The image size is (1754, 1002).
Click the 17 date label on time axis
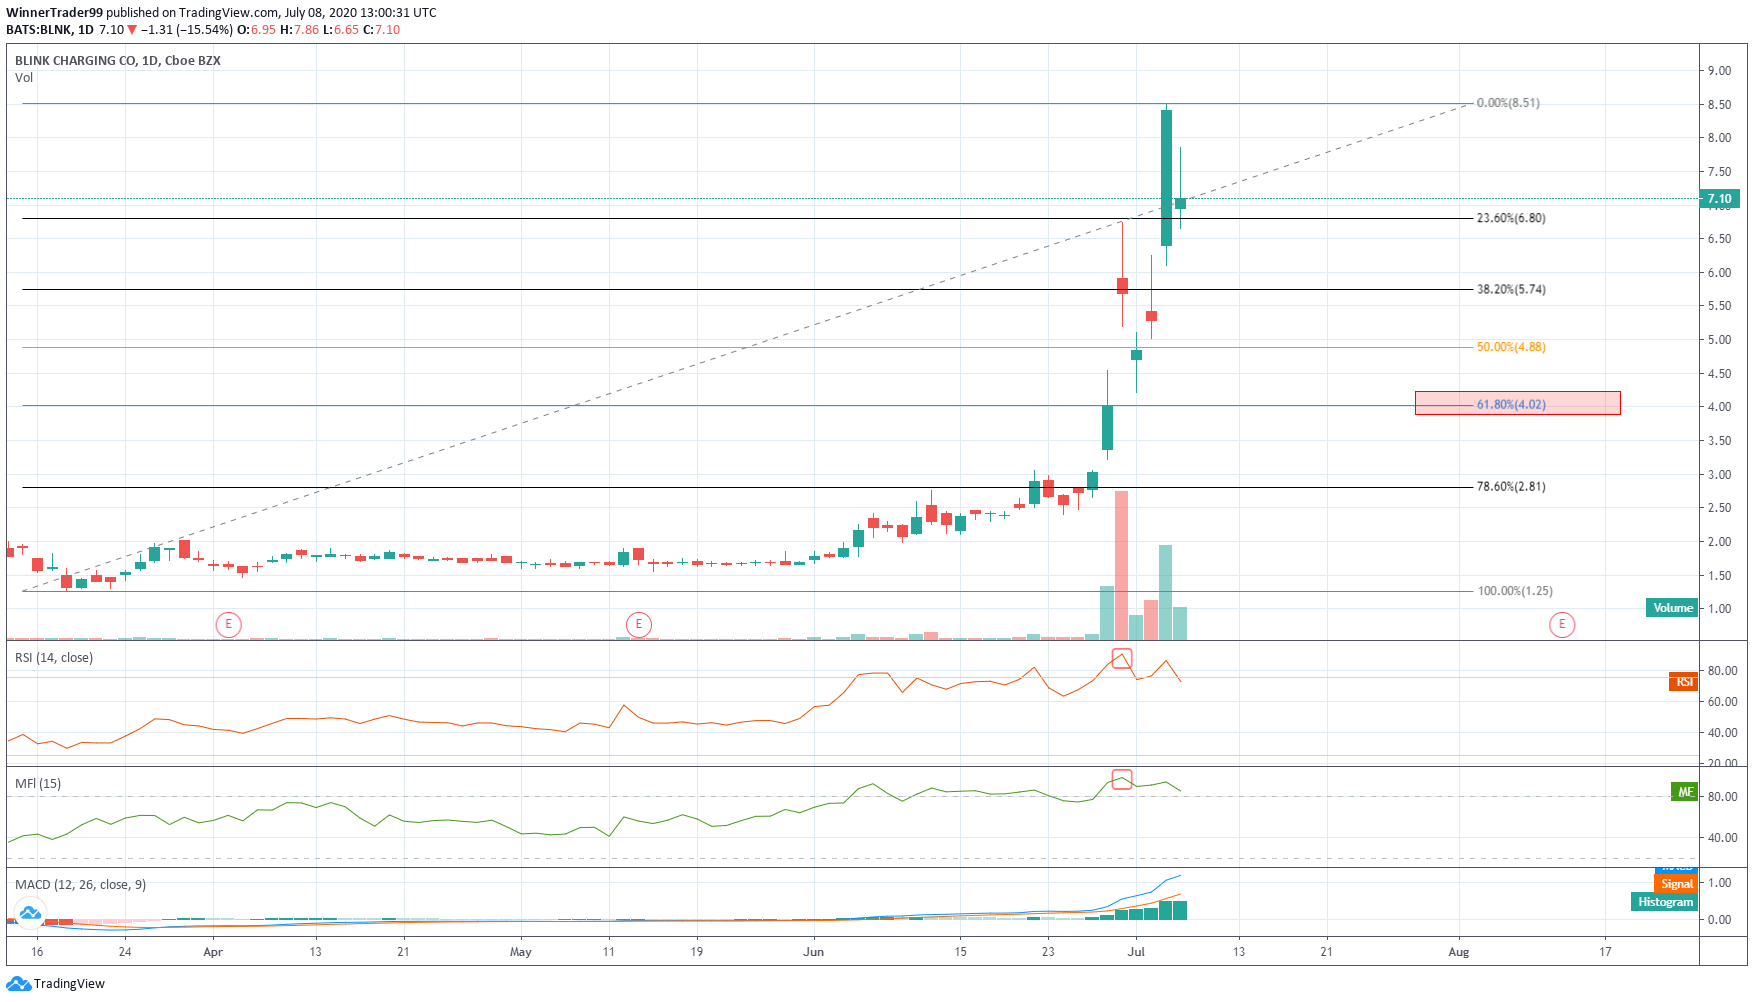pyautogui.click(x=1605, y=952)
